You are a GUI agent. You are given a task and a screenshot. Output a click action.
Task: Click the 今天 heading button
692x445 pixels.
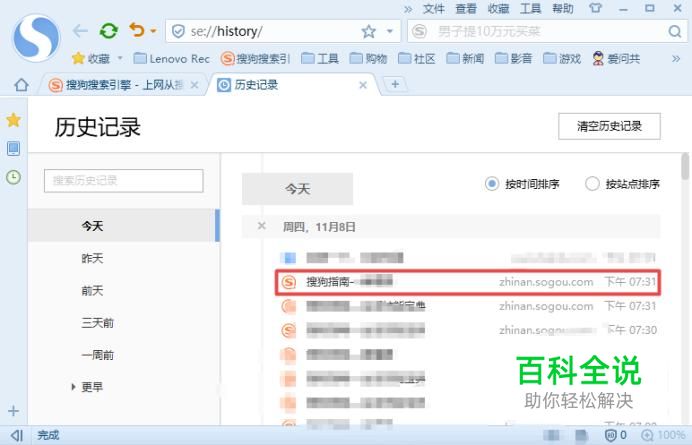[x=297, y=189]
